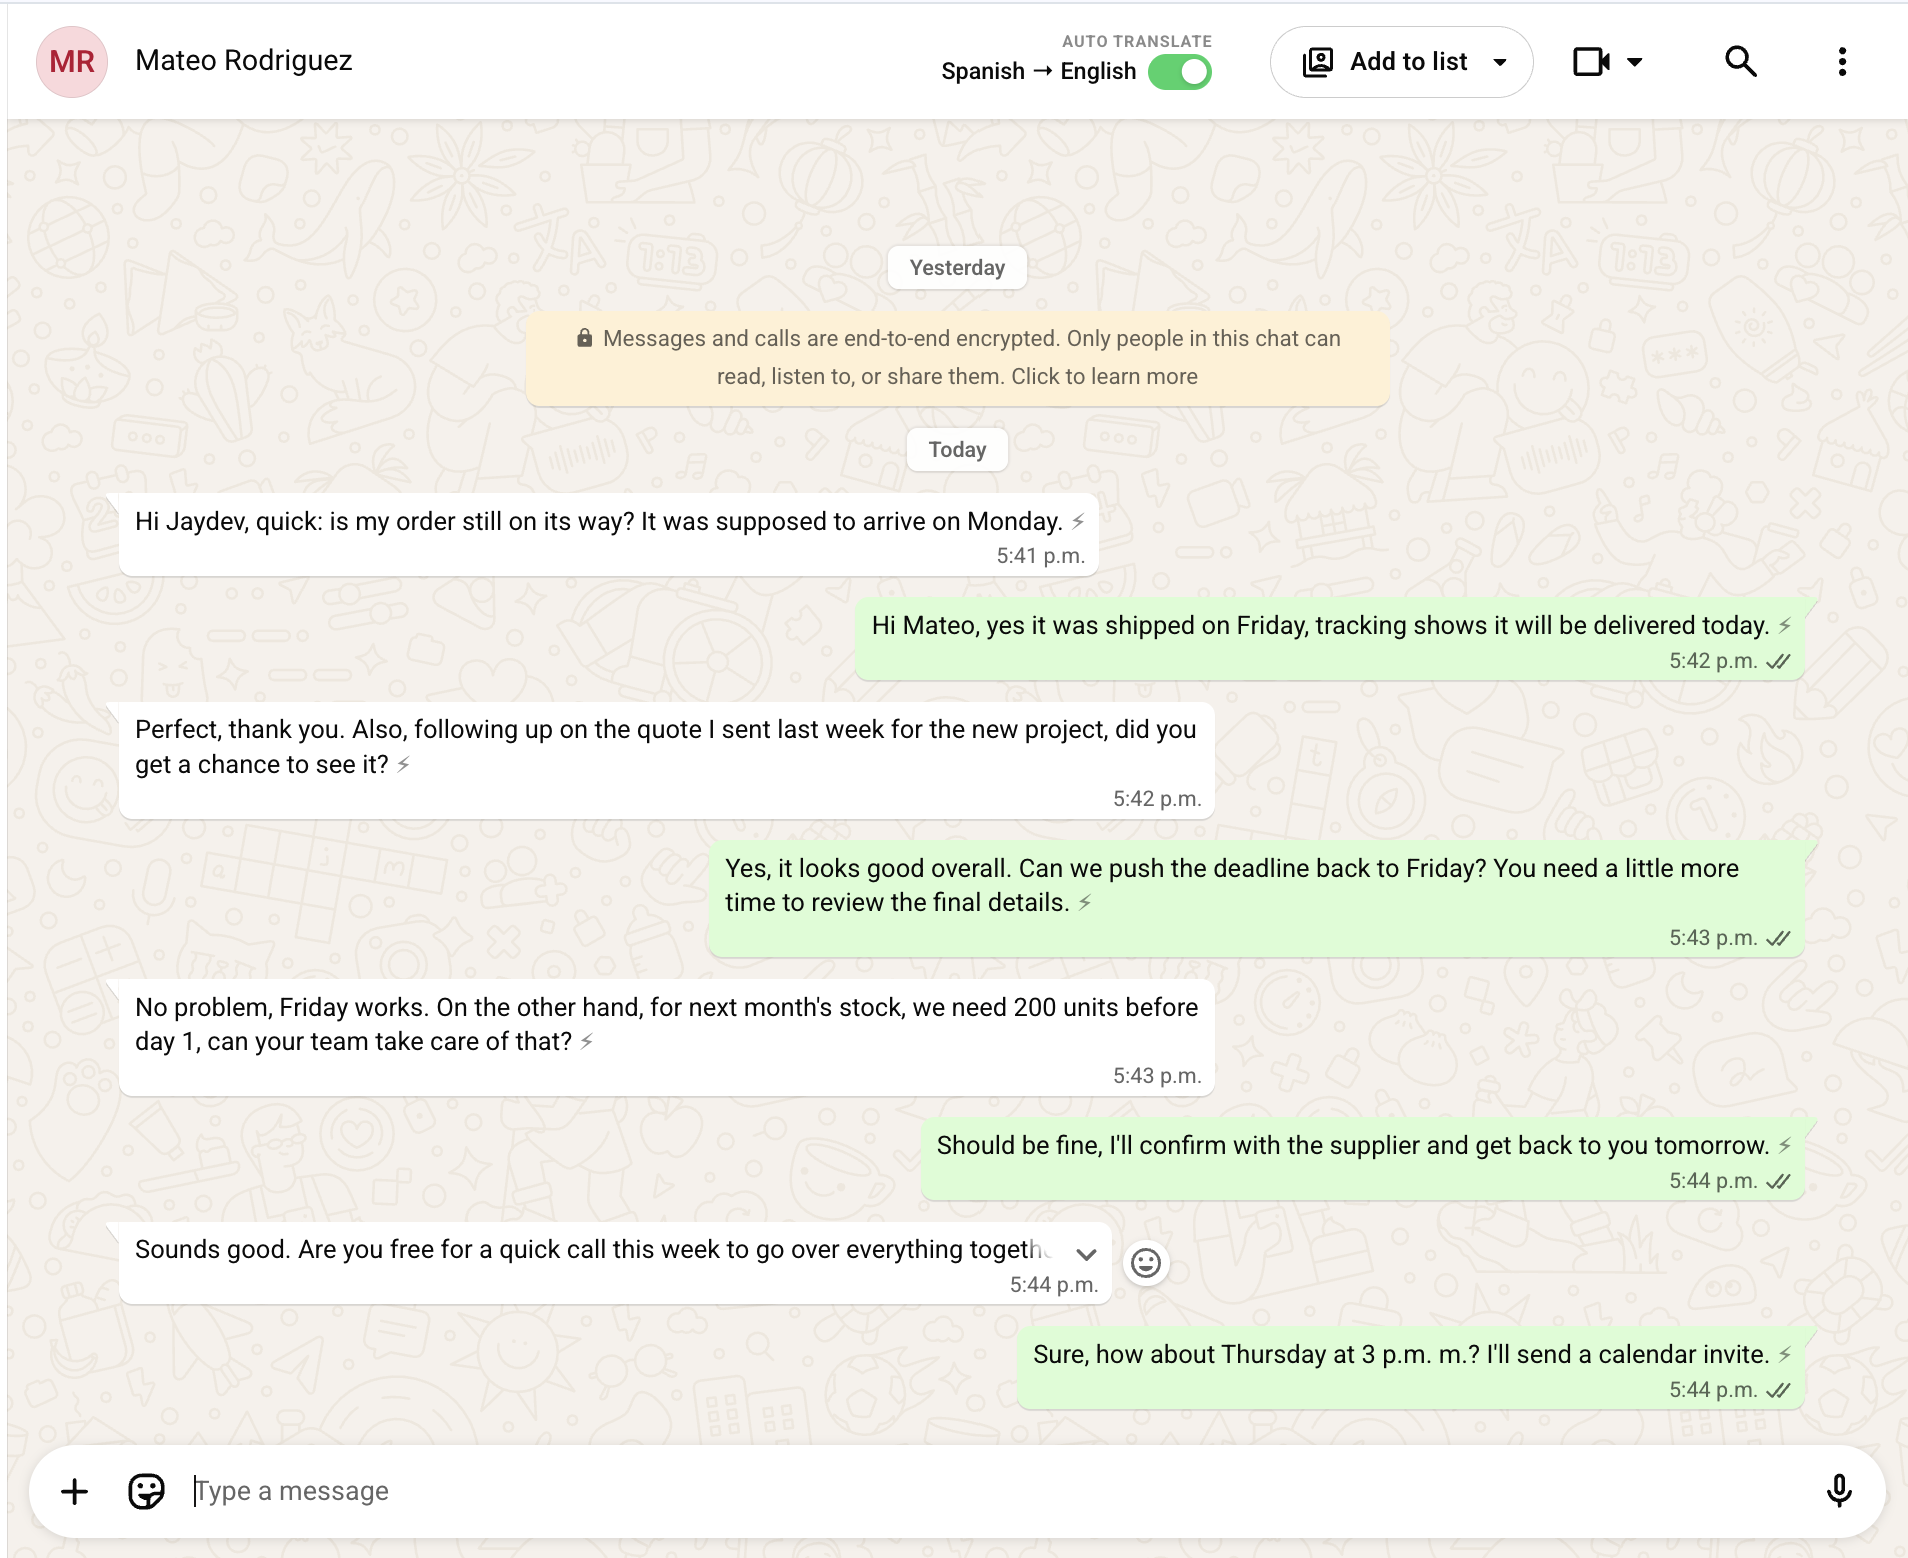
Task: Click read checkmarks on 5:43 p.m. sent message
Action: (x=1778, y=939)
